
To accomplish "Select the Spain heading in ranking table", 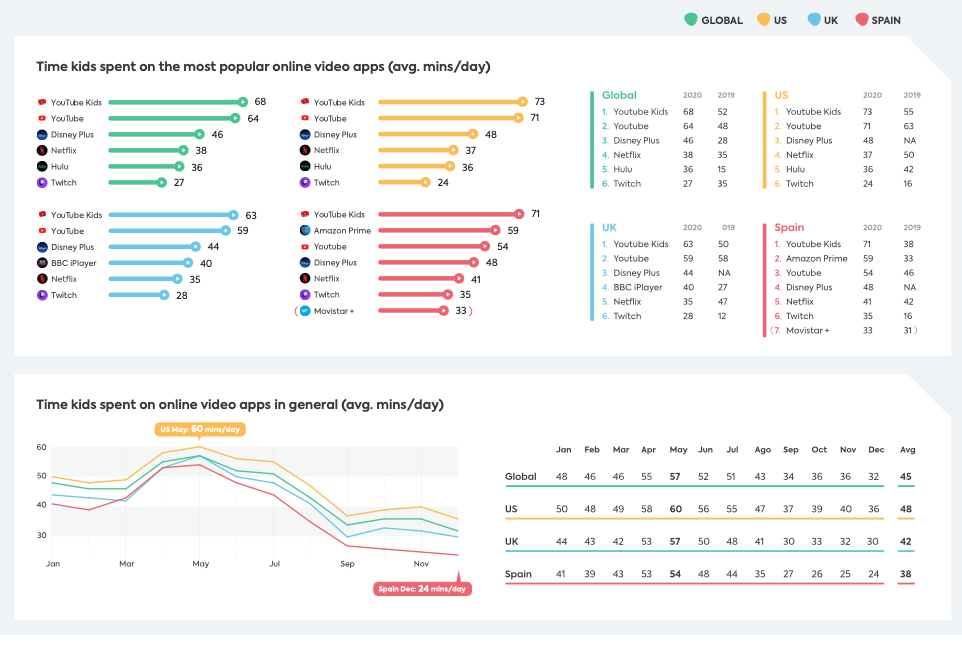I will 789,227.
